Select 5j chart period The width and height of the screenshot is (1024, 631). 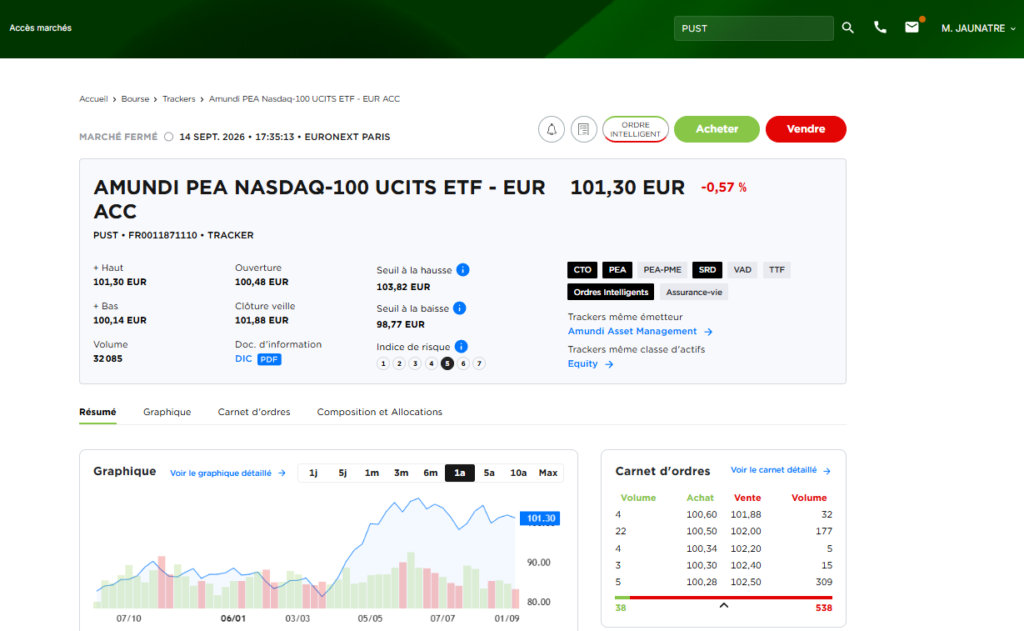coord(343,473)
